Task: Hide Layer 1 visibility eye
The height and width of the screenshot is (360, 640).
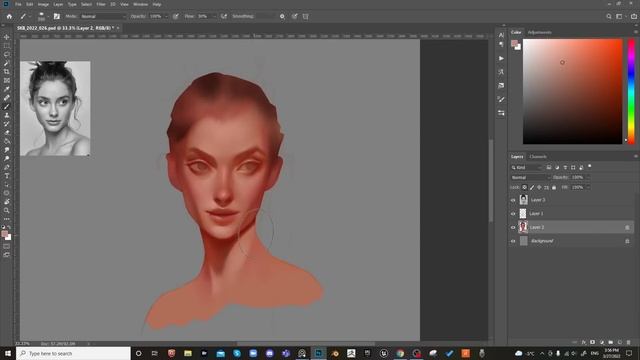Action: pos(513,213)
